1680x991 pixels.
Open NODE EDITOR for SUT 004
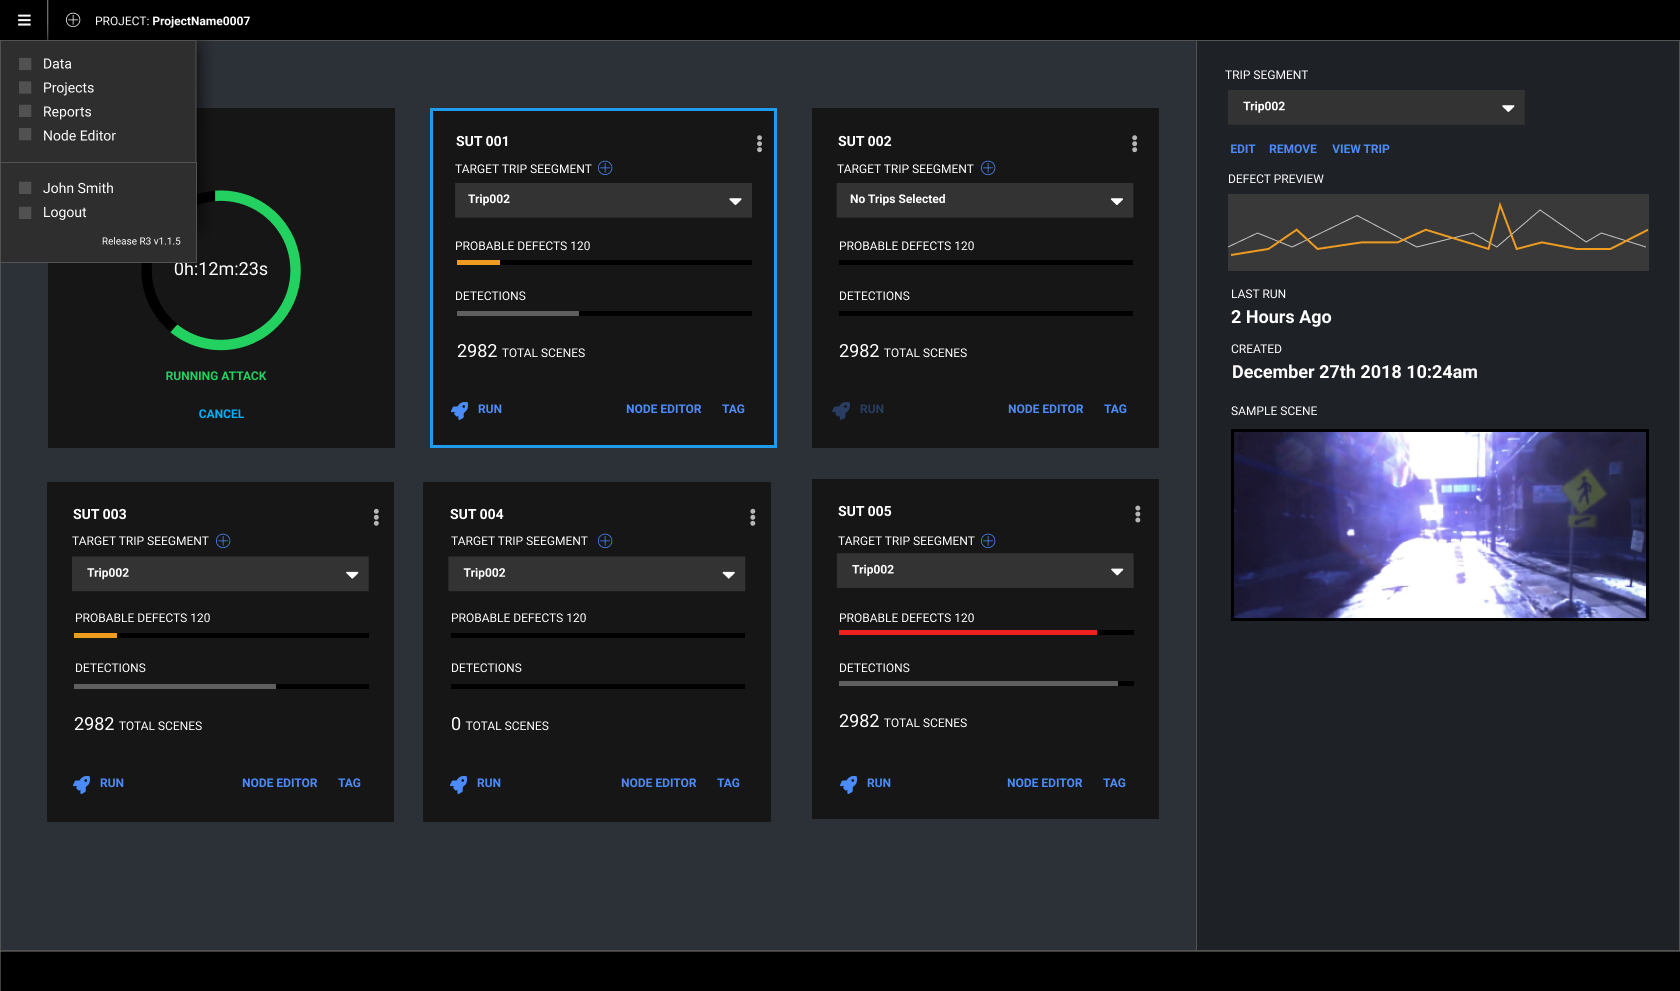659,783
